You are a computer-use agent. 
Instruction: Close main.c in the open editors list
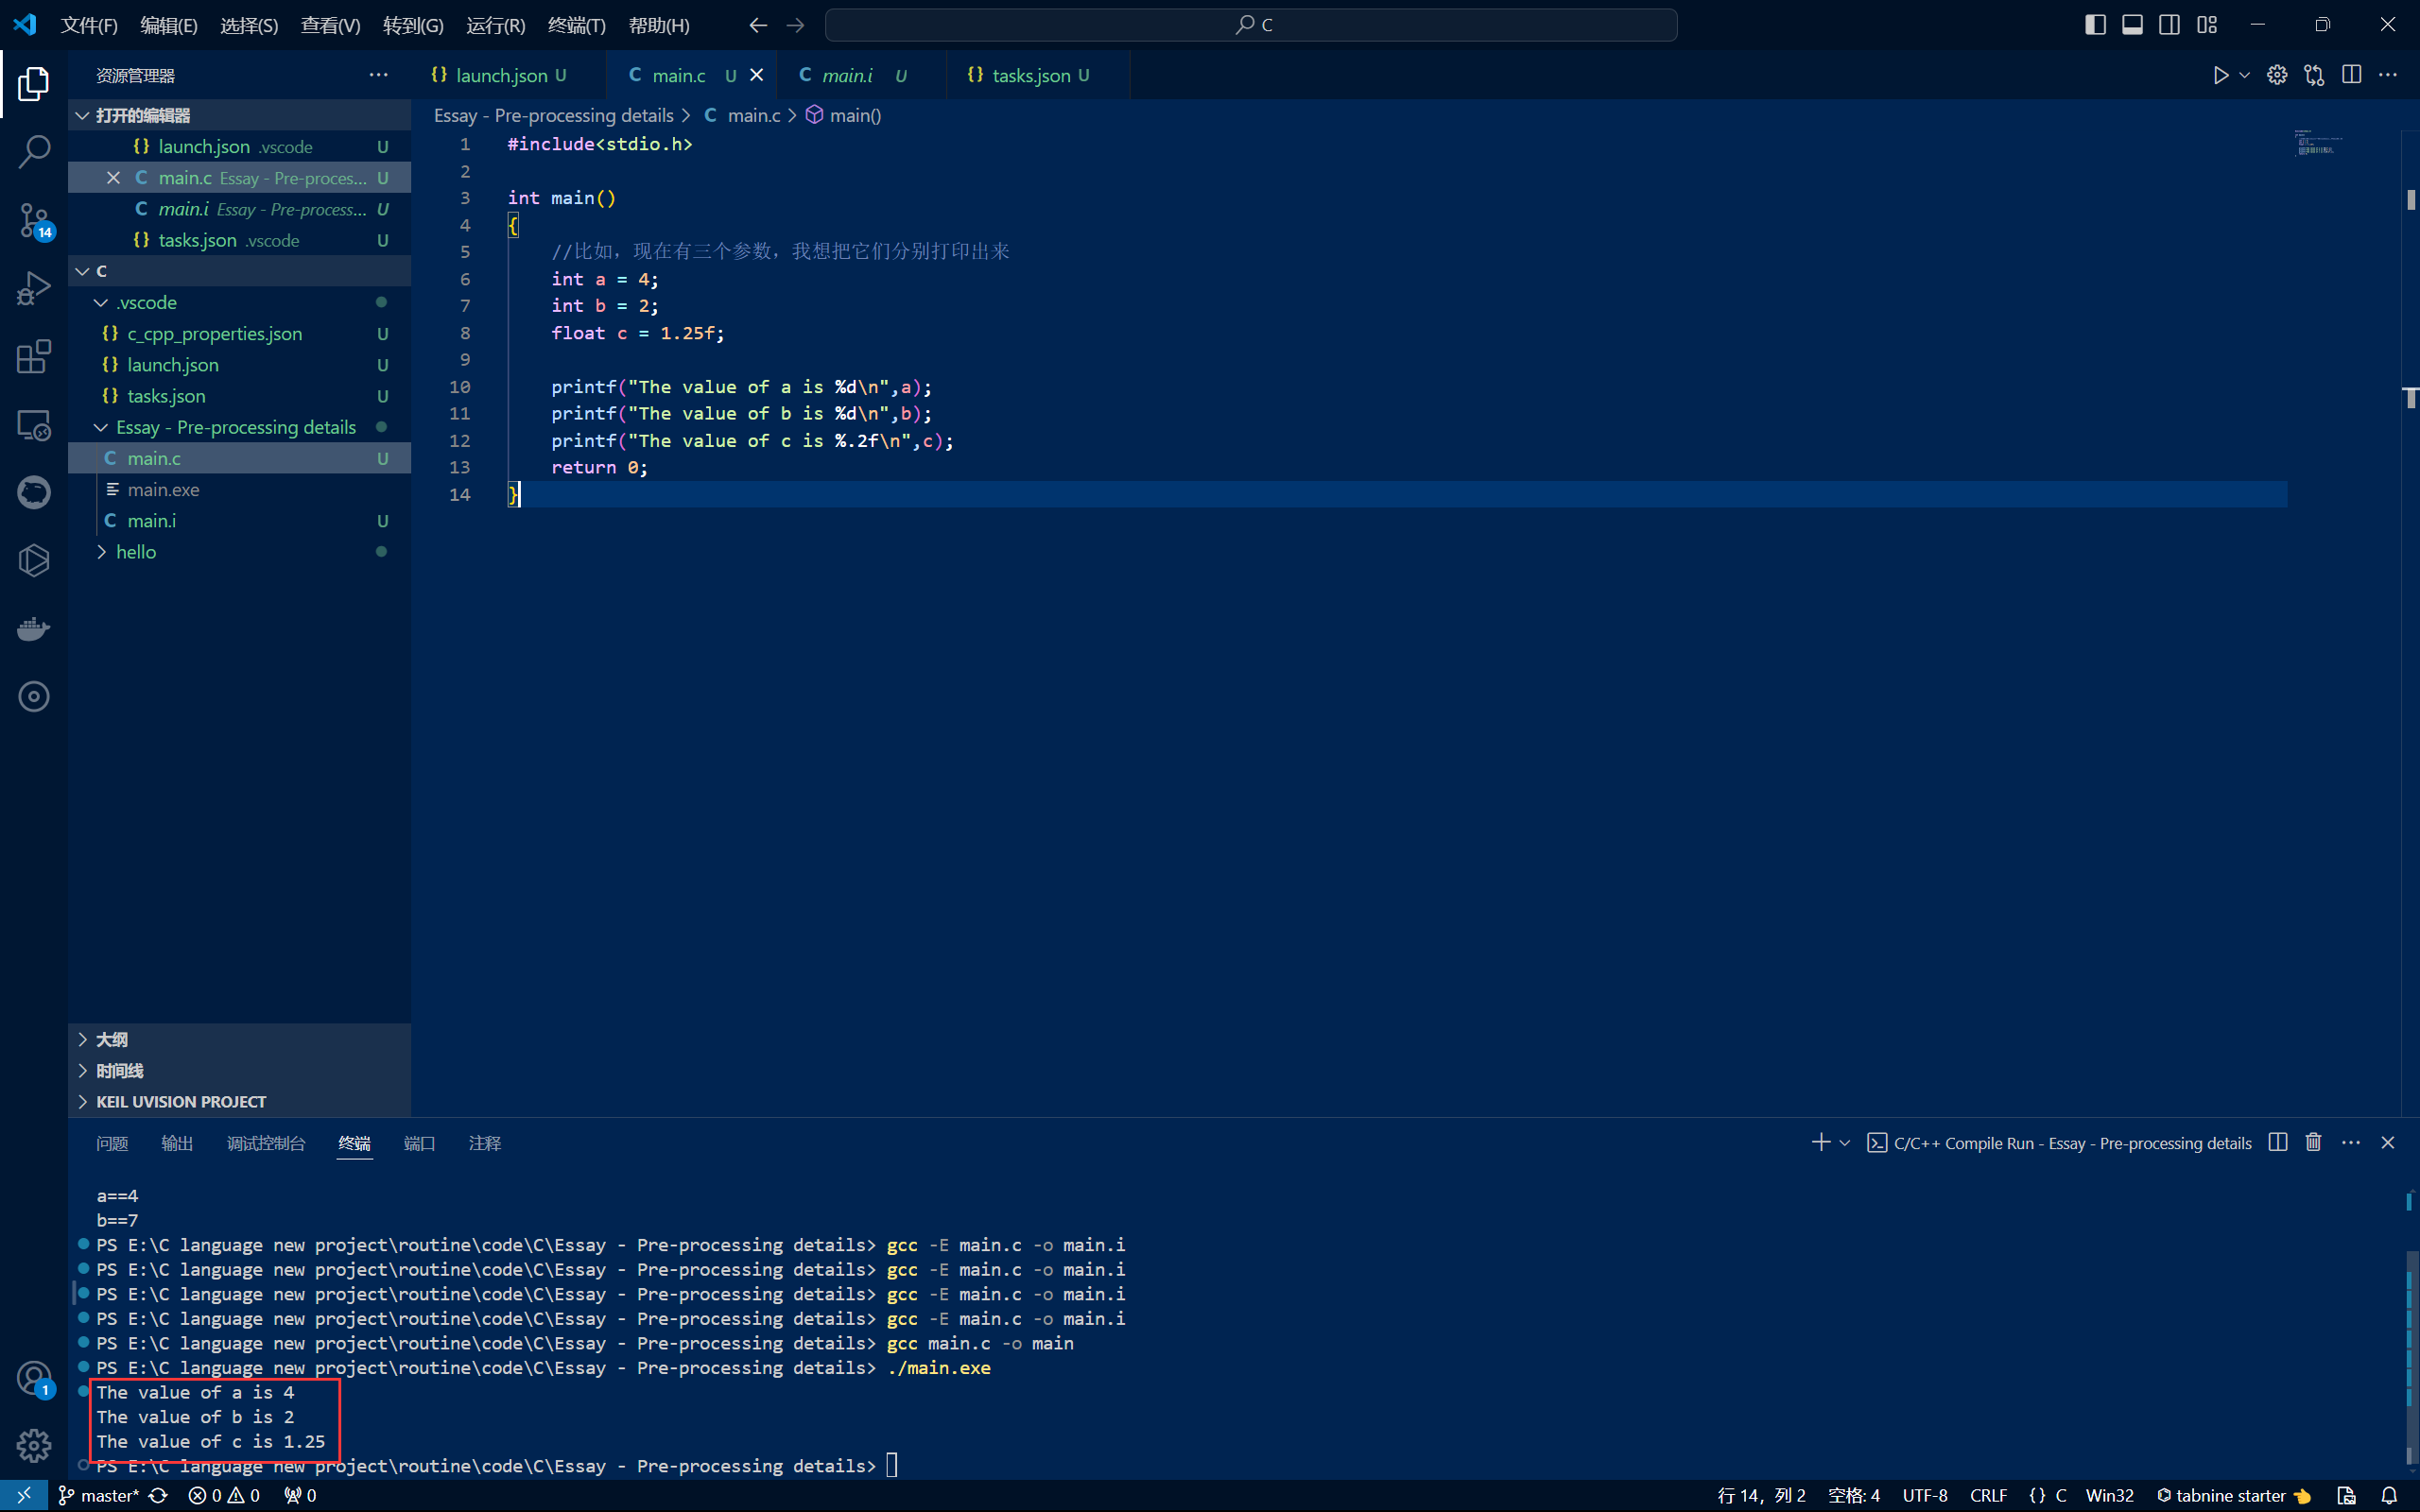tap(113, 178)
